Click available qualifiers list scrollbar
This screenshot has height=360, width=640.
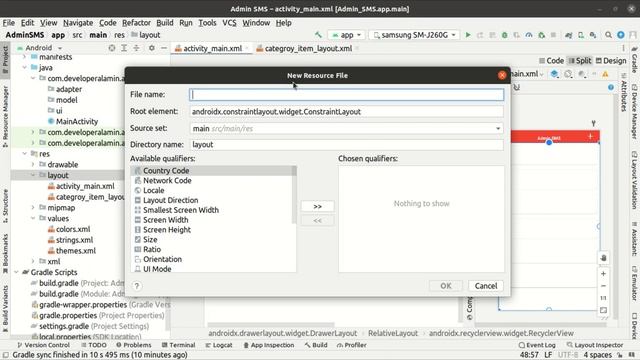click(x=294, y=195)
